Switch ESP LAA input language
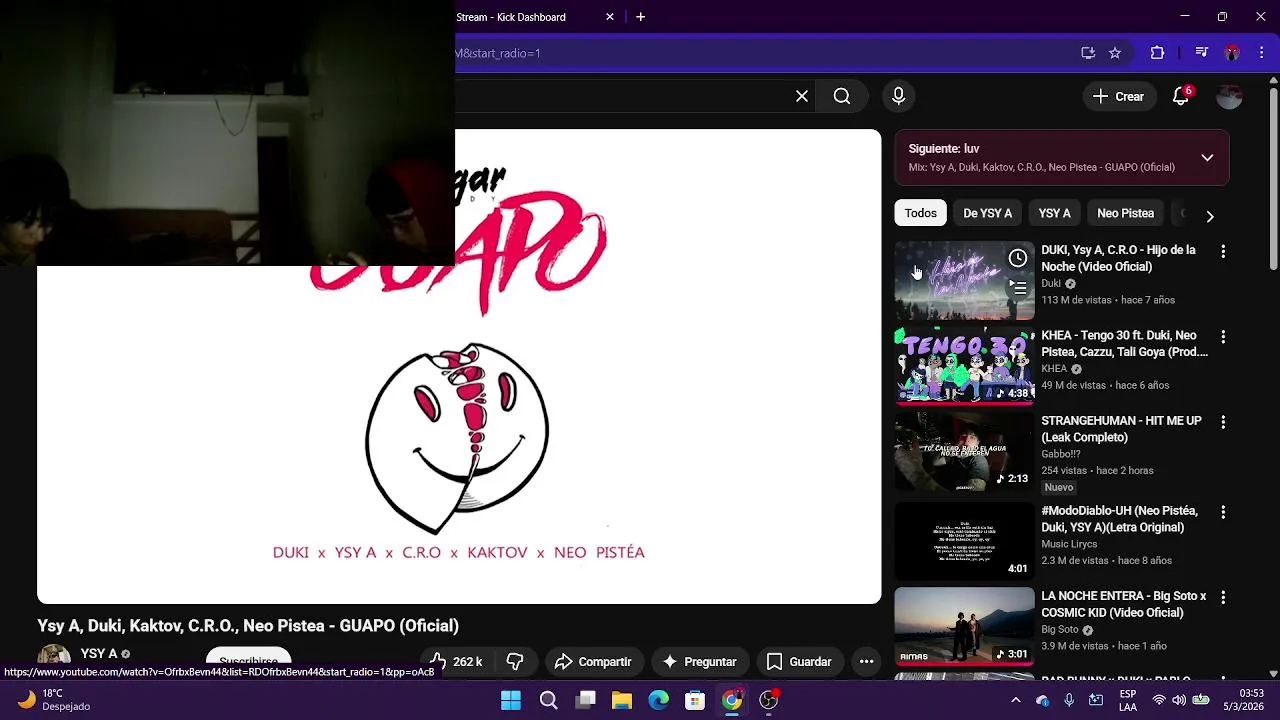Image resolution: width=1280 pixels, height=720 pixels. (1128, 700)
